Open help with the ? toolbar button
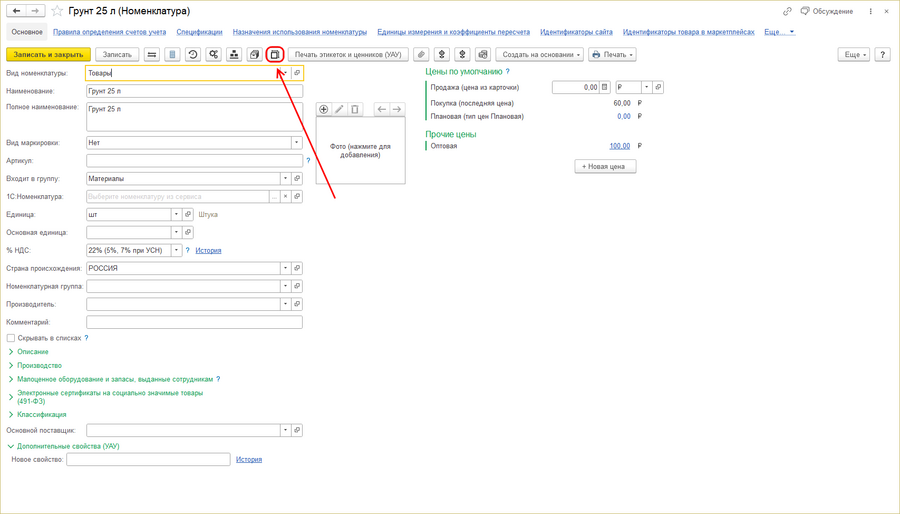The height and width of the screenshot is (514, 900). pyautogui.click(x=883, y=54)
